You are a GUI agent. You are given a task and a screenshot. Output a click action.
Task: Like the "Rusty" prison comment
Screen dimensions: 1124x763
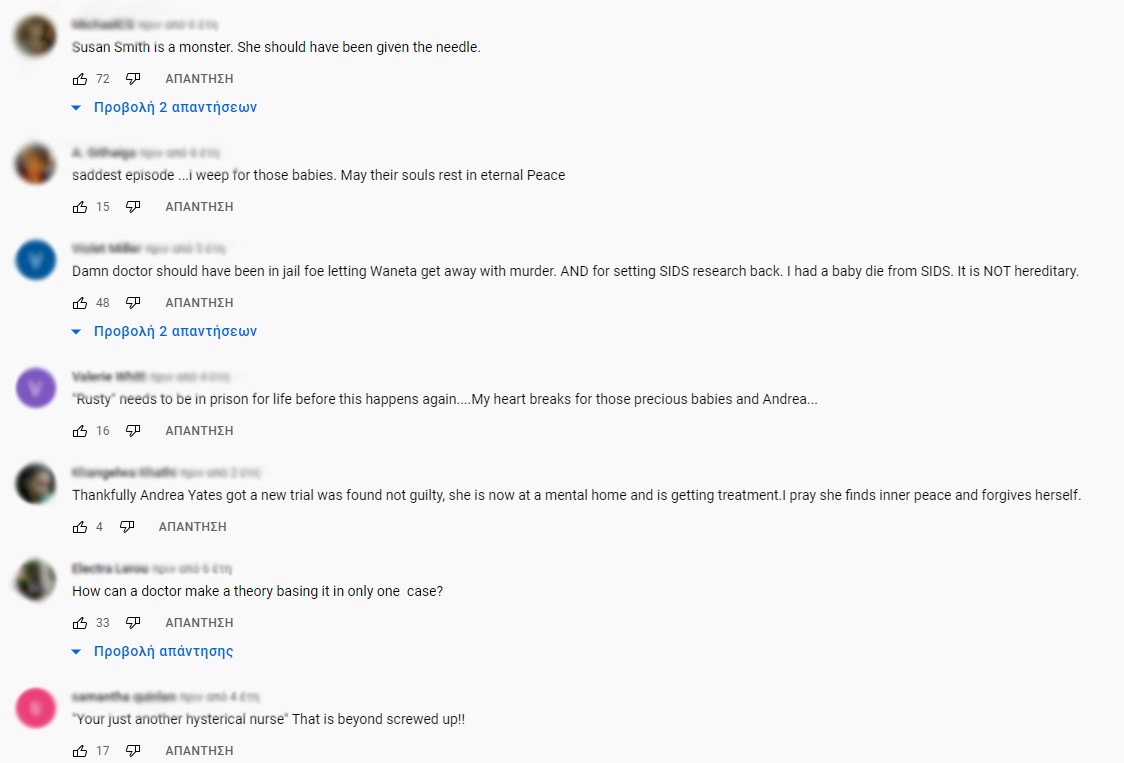(80, 431)
